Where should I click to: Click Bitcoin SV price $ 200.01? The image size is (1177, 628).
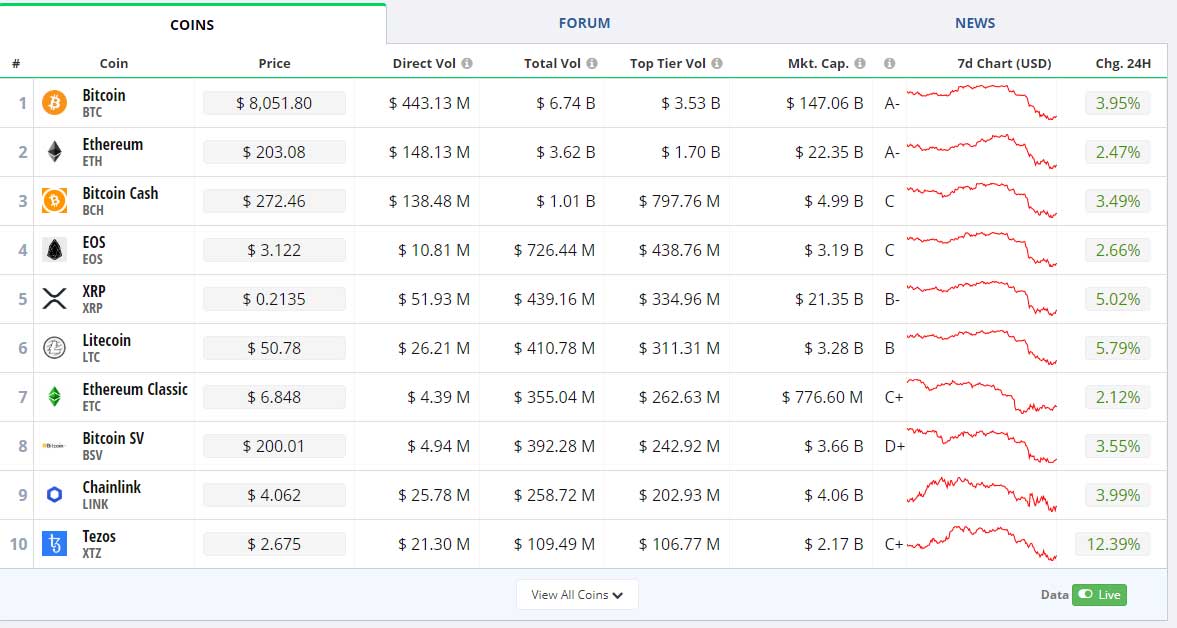274,446
